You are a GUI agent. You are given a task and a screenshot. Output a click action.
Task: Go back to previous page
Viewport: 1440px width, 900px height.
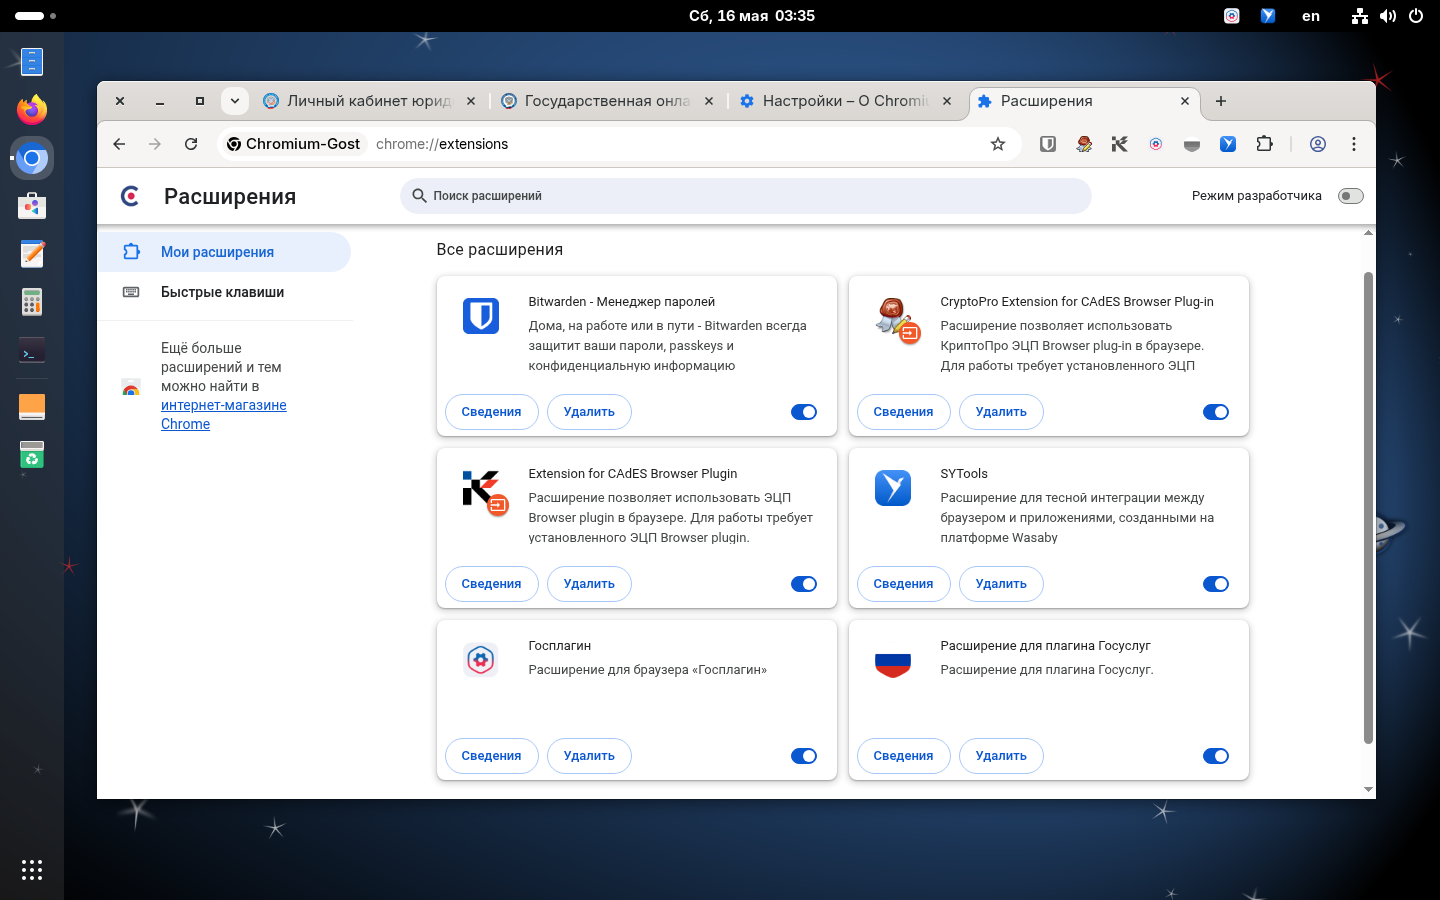pyautogui.click(x=119, y=144)
